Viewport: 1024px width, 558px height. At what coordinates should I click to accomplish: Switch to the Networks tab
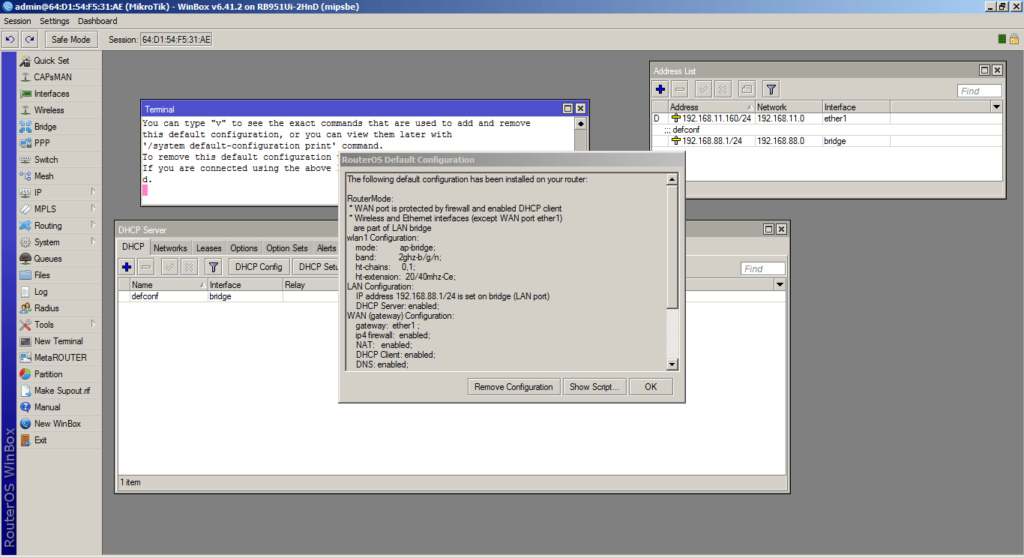[x=170, y=248]
